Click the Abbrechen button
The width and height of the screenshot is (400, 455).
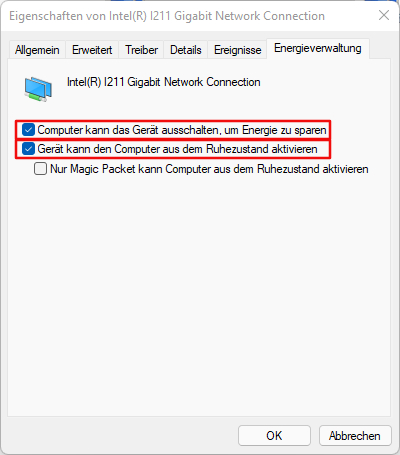[355, 435]
